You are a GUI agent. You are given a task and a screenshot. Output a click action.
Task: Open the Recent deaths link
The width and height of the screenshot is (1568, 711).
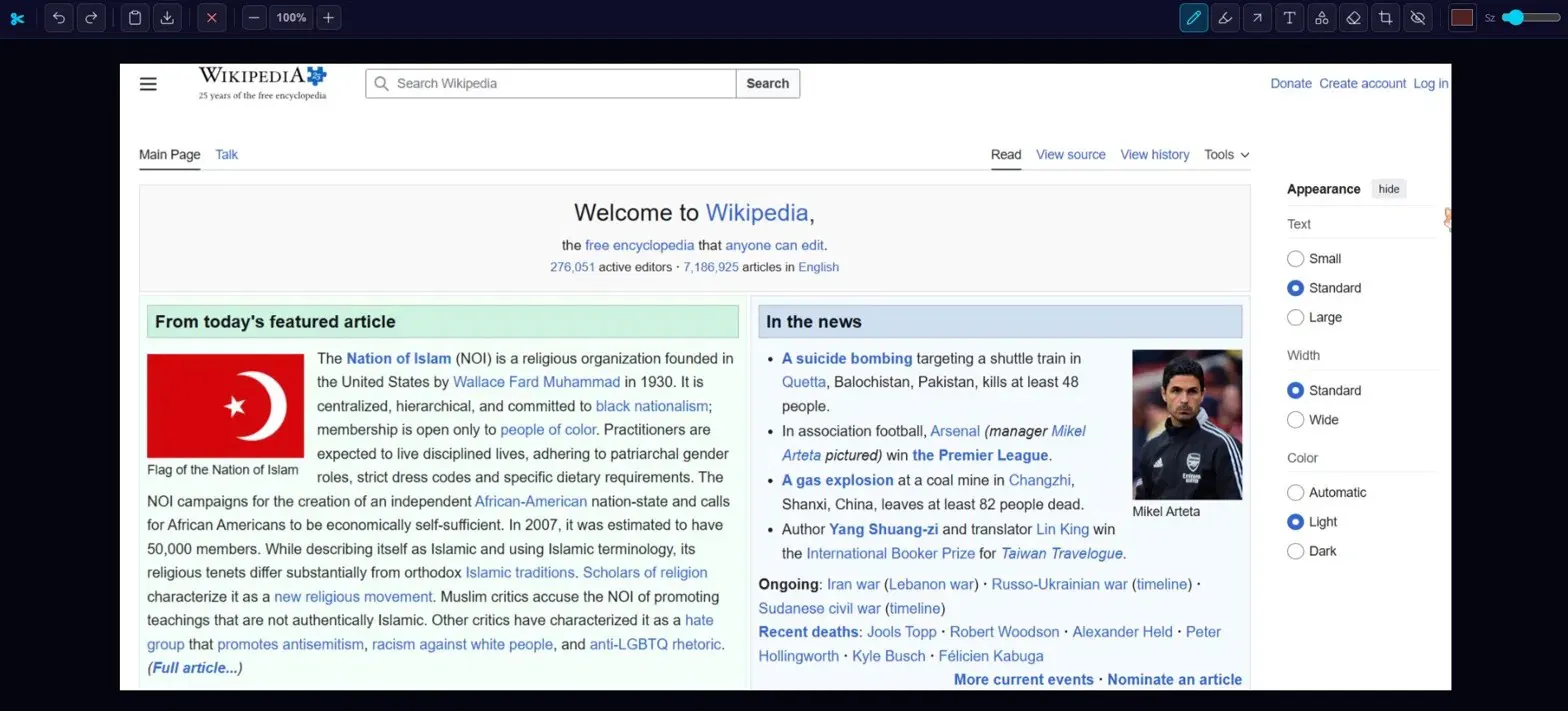click(x=809, y=632)
